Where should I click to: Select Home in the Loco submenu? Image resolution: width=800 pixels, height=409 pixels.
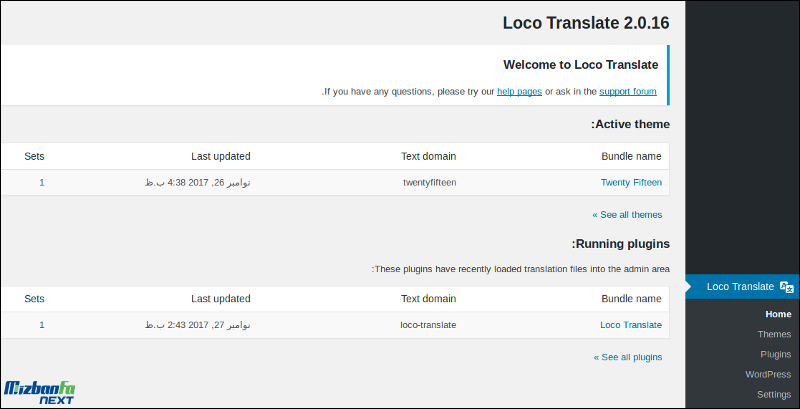778,314
